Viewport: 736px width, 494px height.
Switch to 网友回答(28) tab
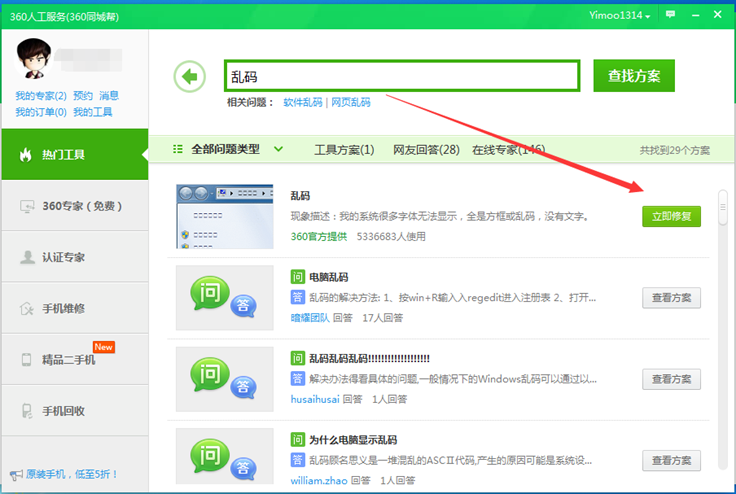tap(426, 150)
